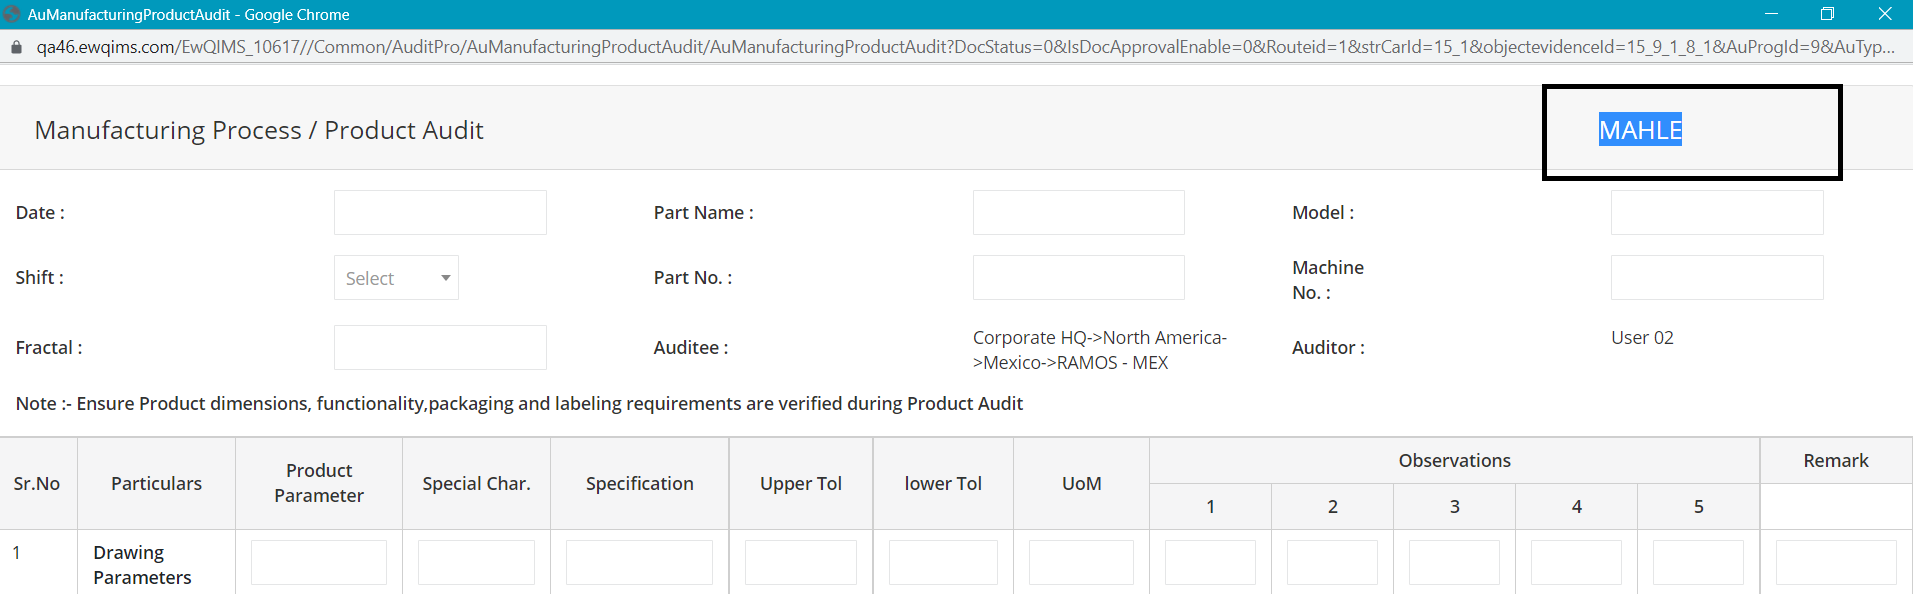
Task: Click the 'lower Tol' column header
Action: pos(943,484)
